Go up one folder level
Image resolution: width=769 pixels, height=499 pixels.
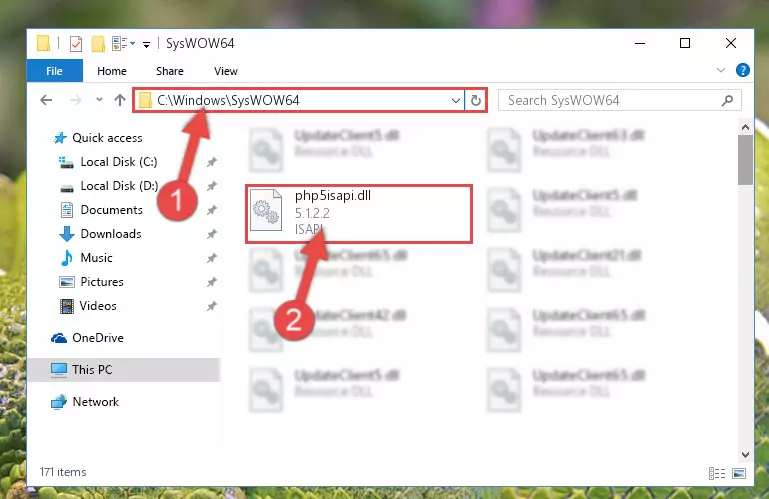coord(120,100)
